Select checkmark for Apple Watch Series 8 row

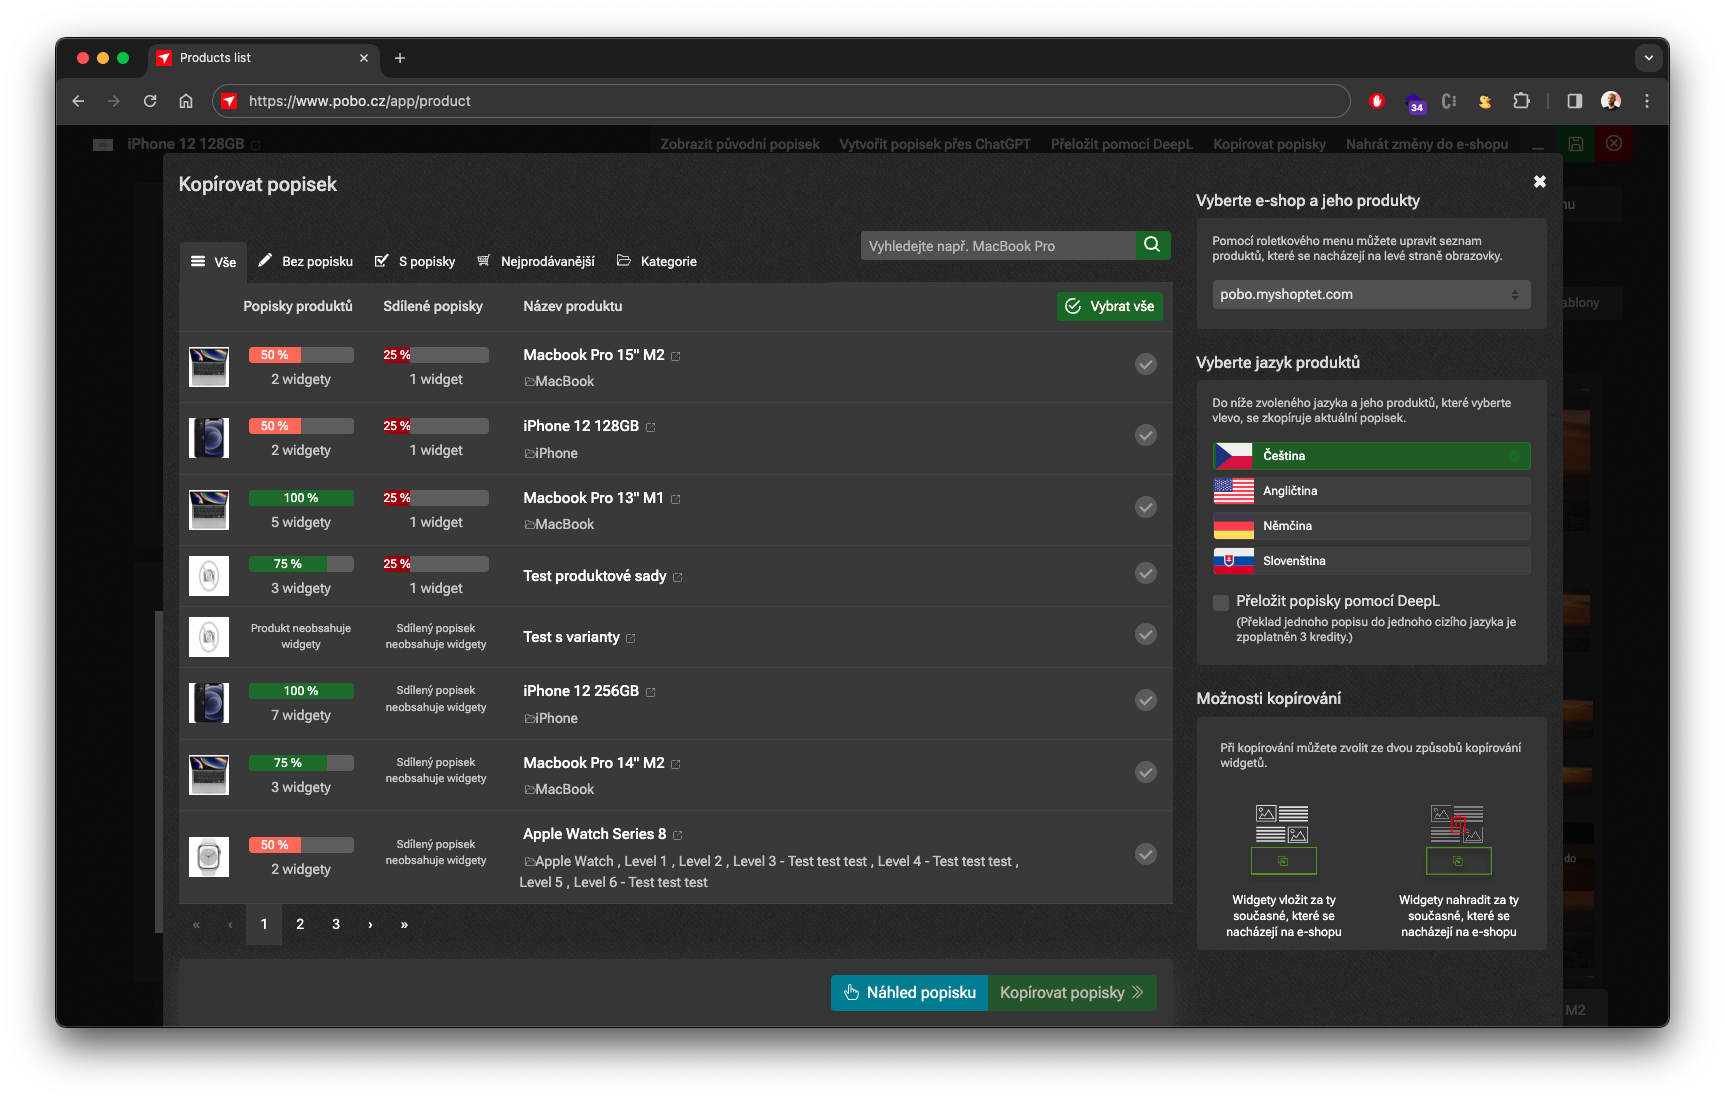coord(1146,854)
